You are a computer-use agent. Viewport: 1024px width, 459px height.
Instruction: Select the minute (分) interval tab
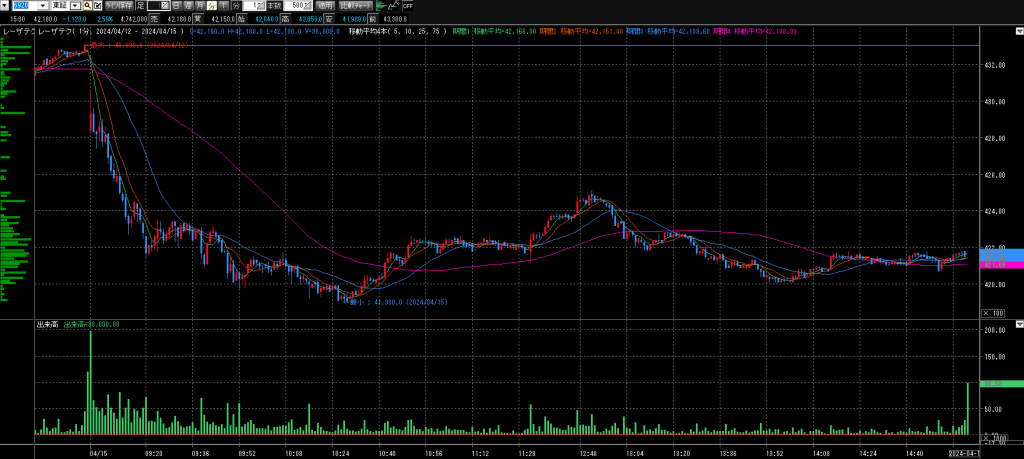coord(211,6)
